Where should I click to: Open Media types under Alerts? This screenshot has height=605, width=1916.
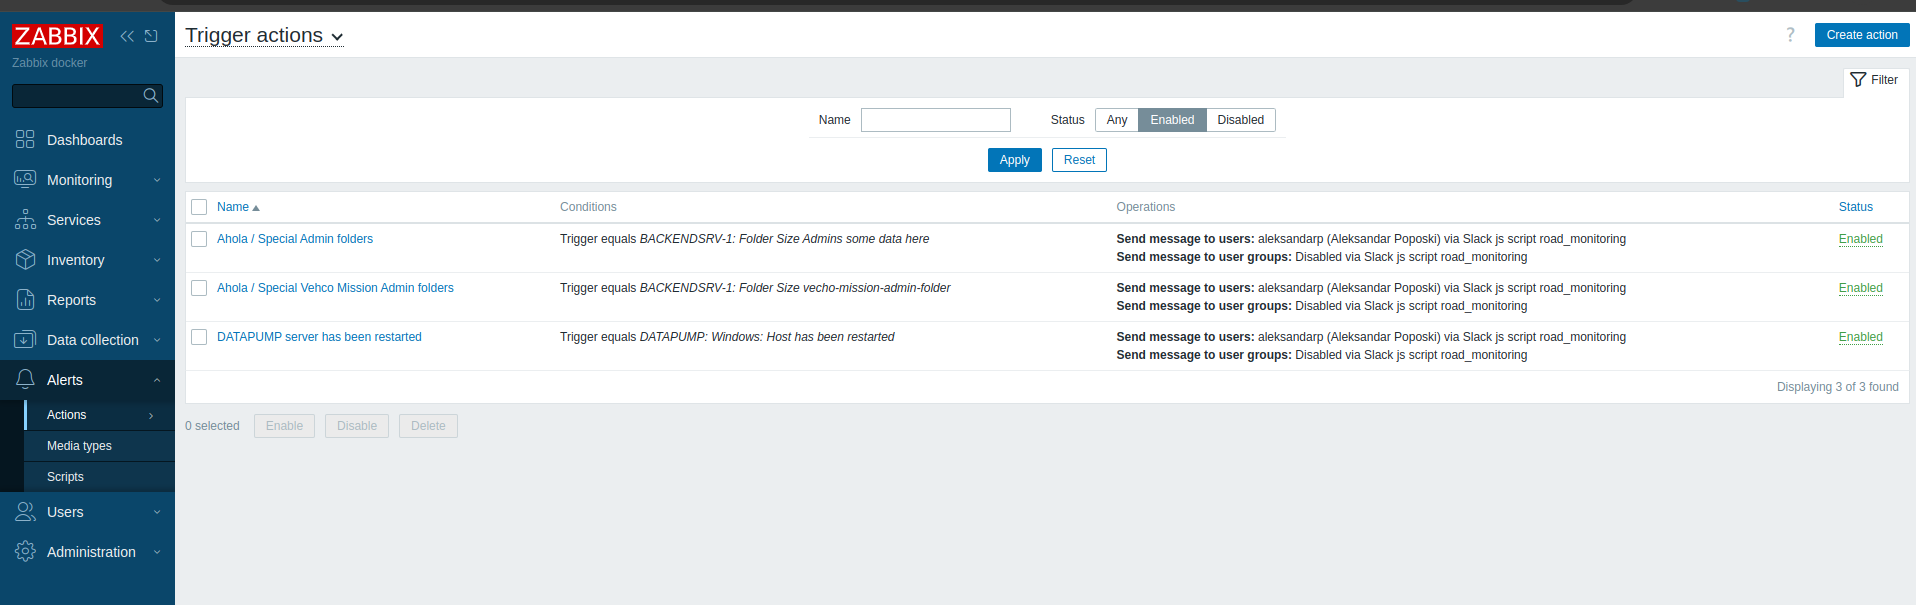(99, 446)
